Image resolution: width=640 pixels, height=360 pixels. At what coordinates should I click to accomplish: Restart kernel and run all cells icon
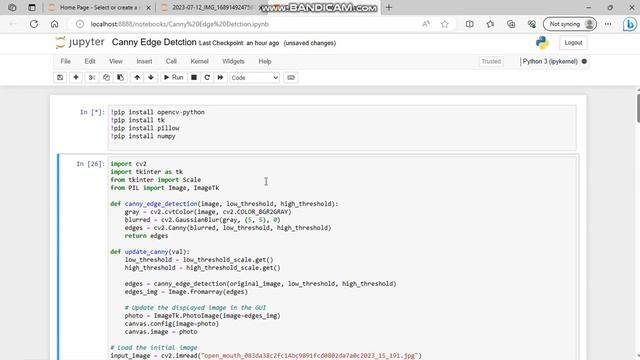click(x=220, y=78)
